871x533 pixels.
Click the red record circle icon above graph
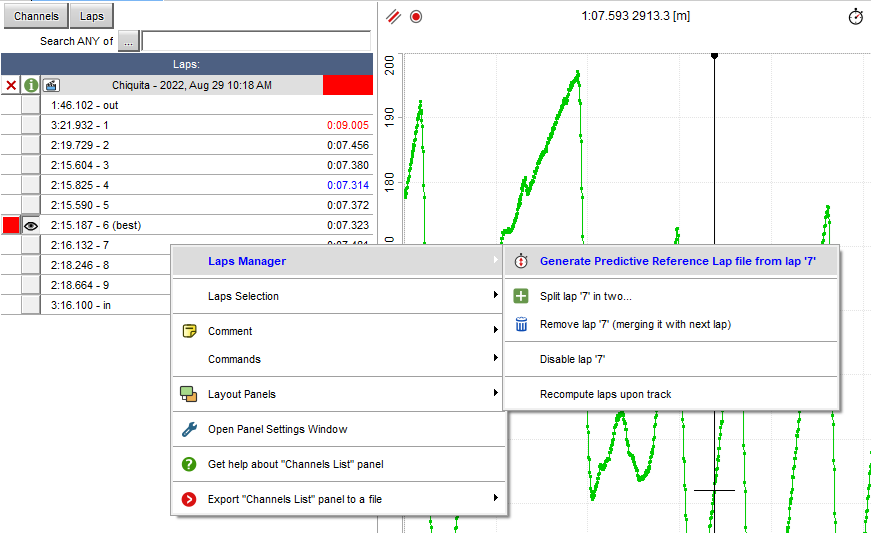click(x=416, y=17)
